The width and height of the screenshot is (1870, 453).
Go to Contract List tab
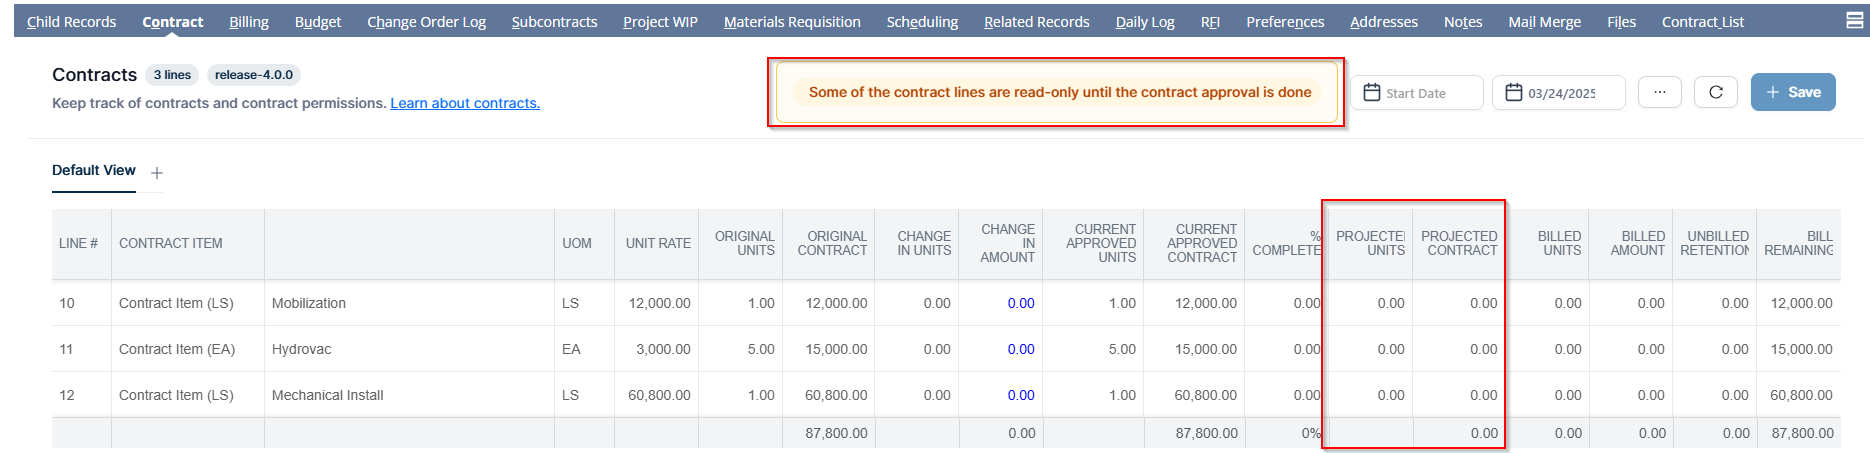click(x=1703, y=21)
